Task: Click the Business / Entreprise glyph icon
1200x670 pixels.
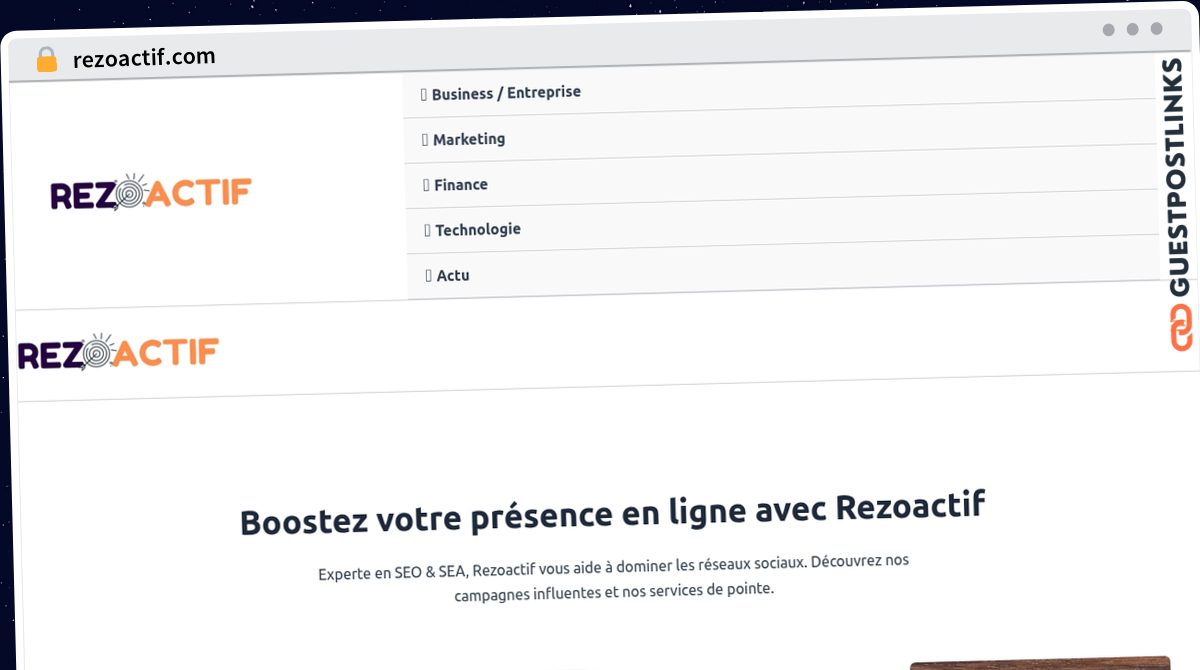Action: (424, 95)
